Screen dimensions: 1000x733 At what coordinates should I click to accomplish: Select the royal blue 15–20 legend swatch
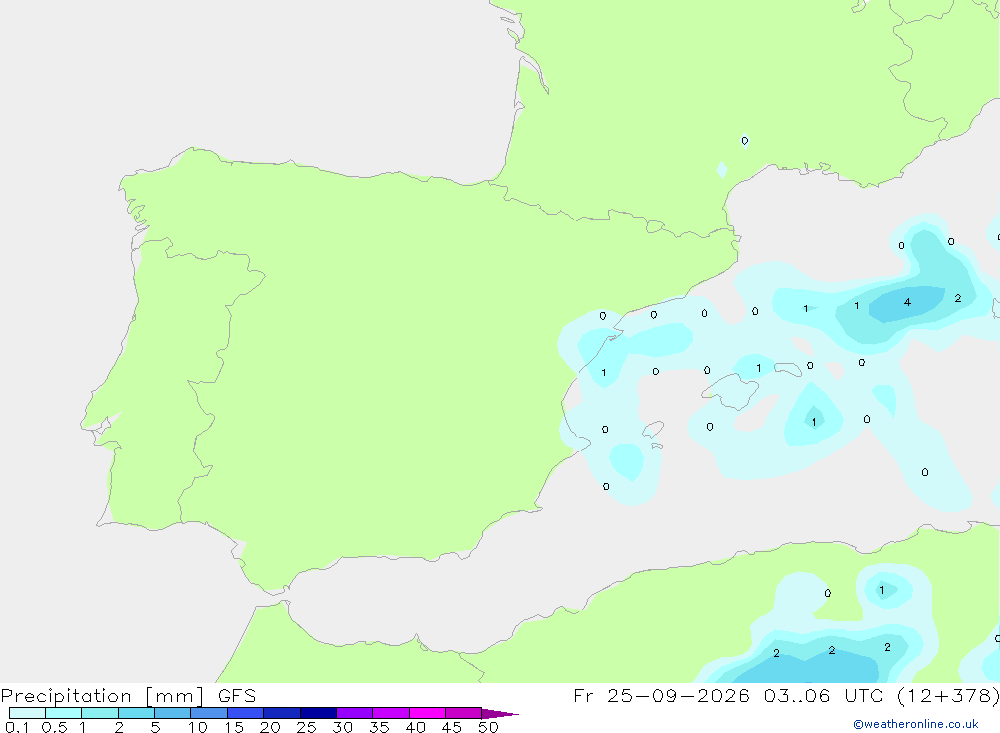click(x=246, y=713)
